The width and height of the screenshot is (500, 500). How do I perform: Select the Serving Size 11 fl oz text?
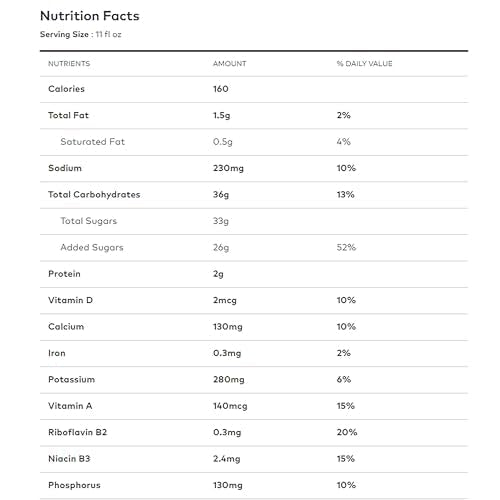tap(81, 34)
